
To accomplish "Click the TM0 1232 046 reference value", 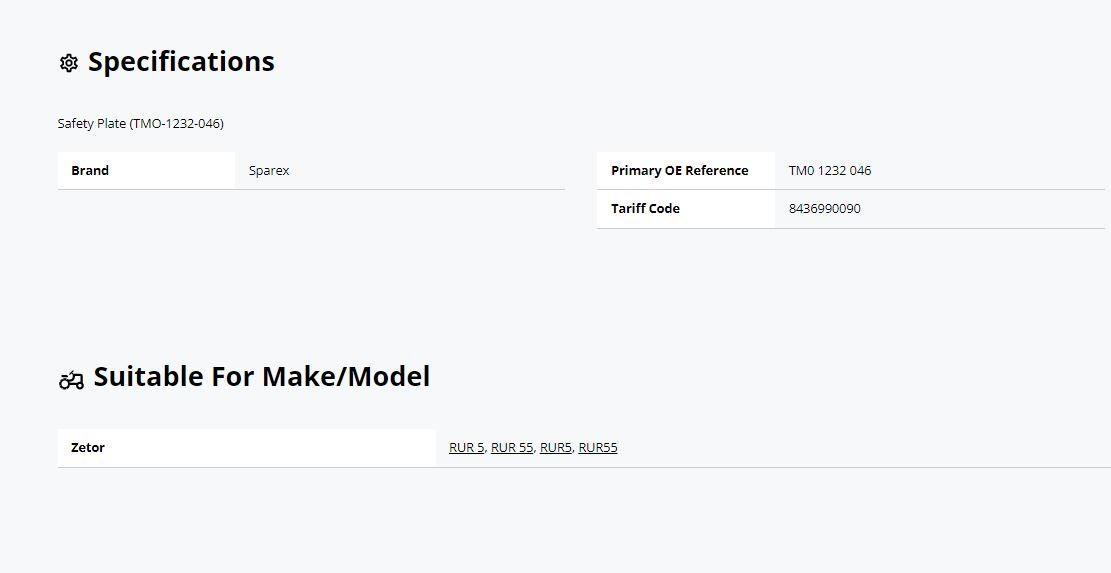I will pyautogui.click(x=830, y=171).
